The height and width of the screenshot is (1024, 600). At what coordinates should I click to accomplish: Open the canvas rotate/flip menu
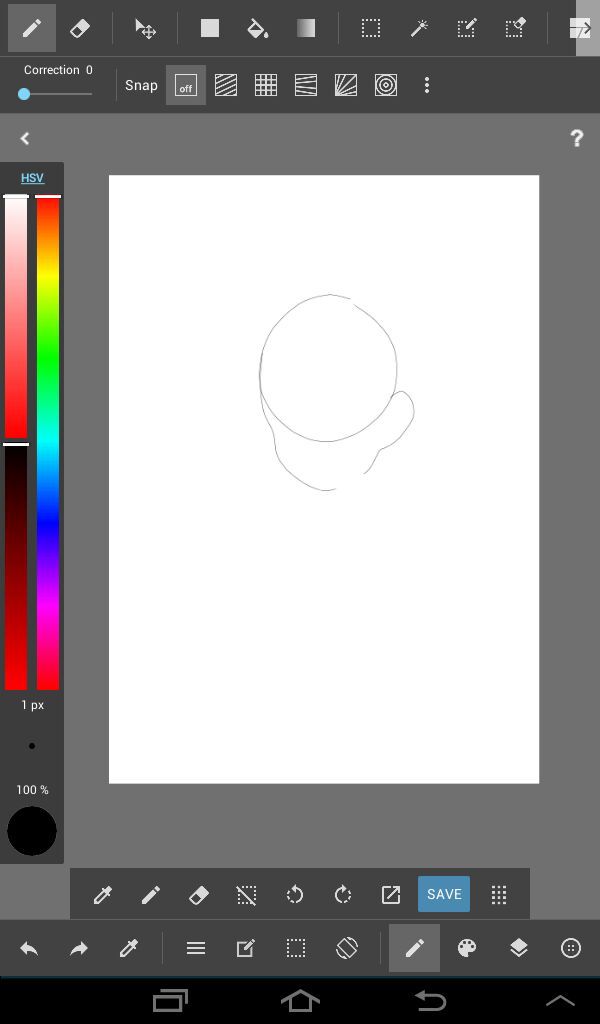pyautogui.click(x=347, y=948)
